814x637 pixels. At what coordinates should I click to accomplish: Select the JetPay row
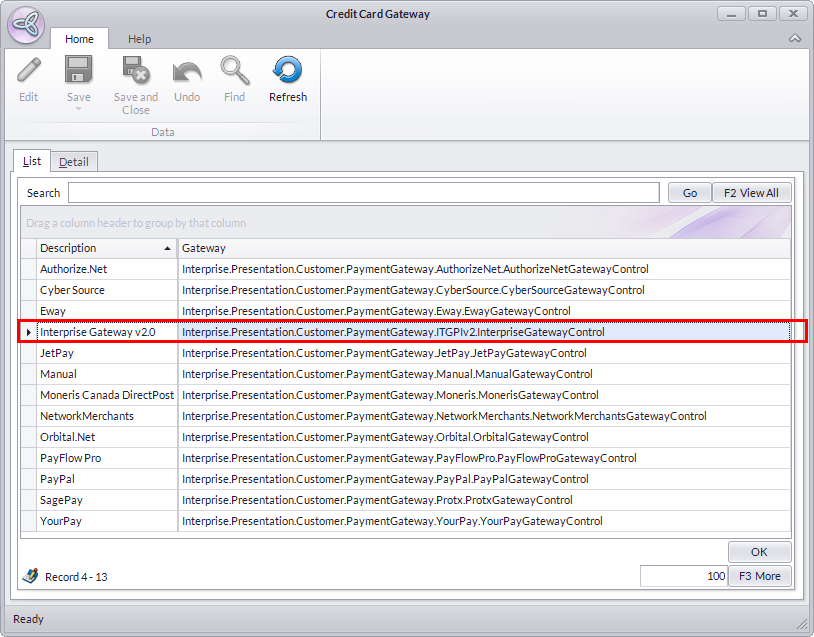pyautogui.click(x=405, y=353)
